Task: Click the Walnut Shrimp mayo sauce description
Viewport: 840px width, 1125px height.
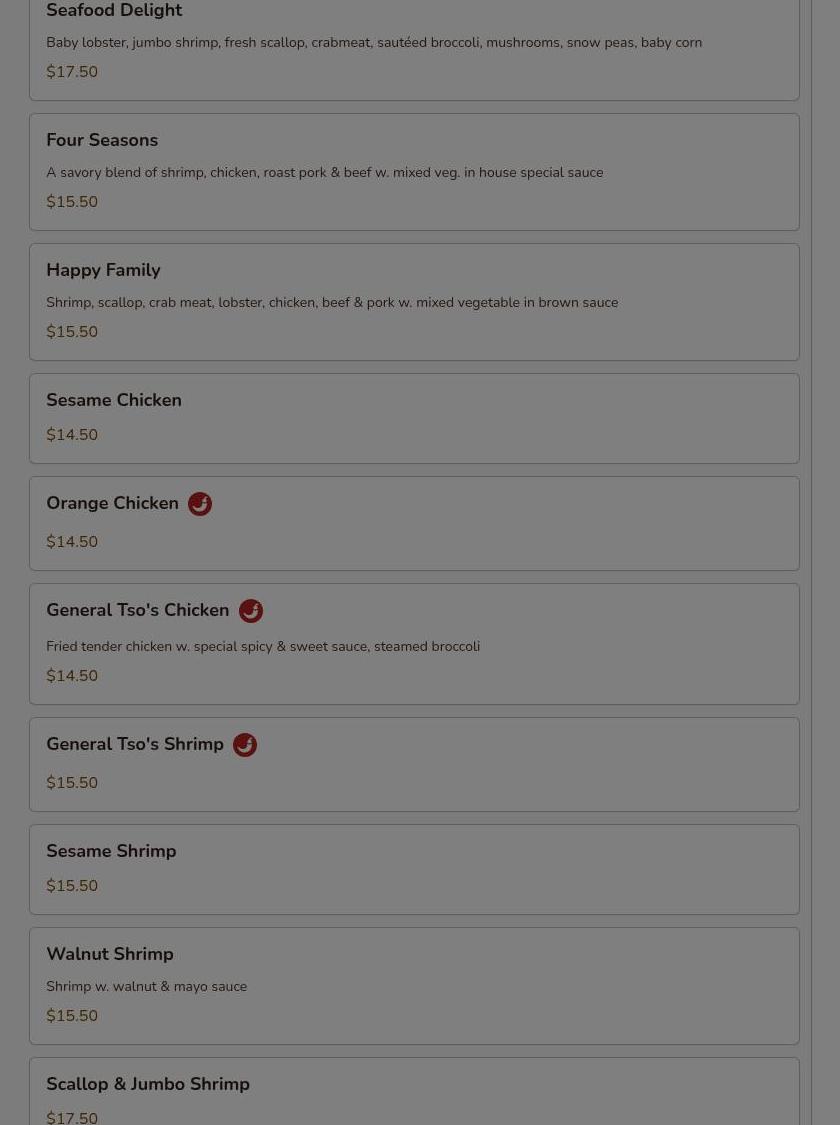Action: [x=146, y=987]
